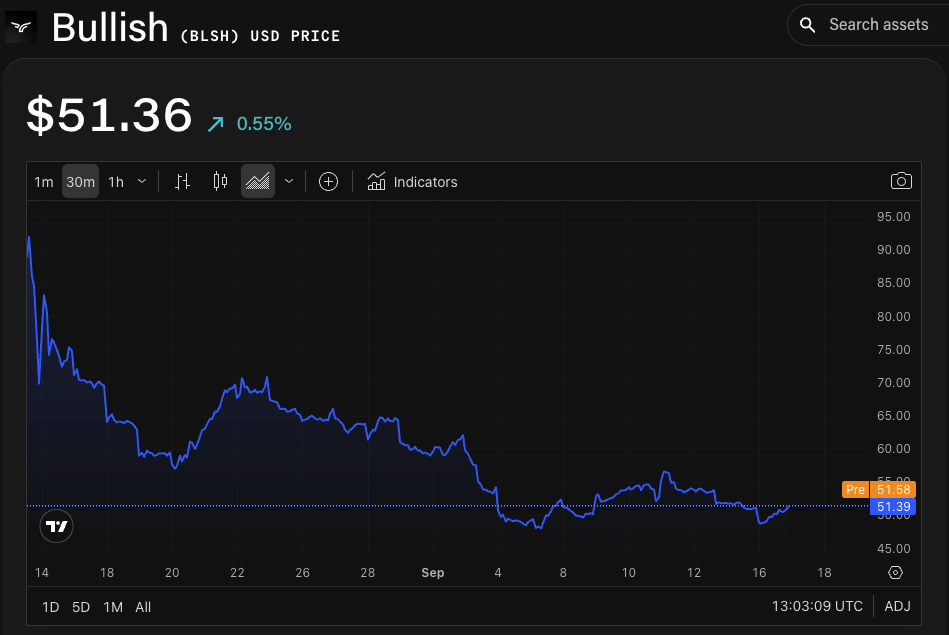This screenshot has height=635, width=949.
Task: Click the bar change style icon
Action: tap(182, 181)
